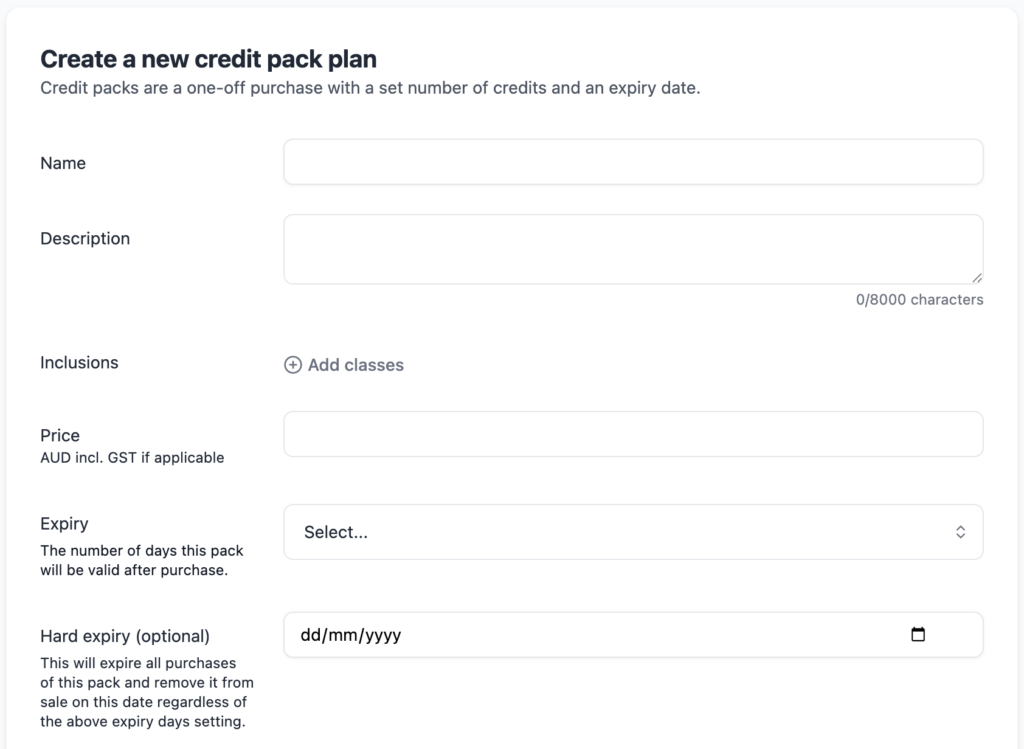Image resolution: width=1024 pixels, height=749 pixels.
Task: Click the "0/8000 characters" counter
Action: 919,299
